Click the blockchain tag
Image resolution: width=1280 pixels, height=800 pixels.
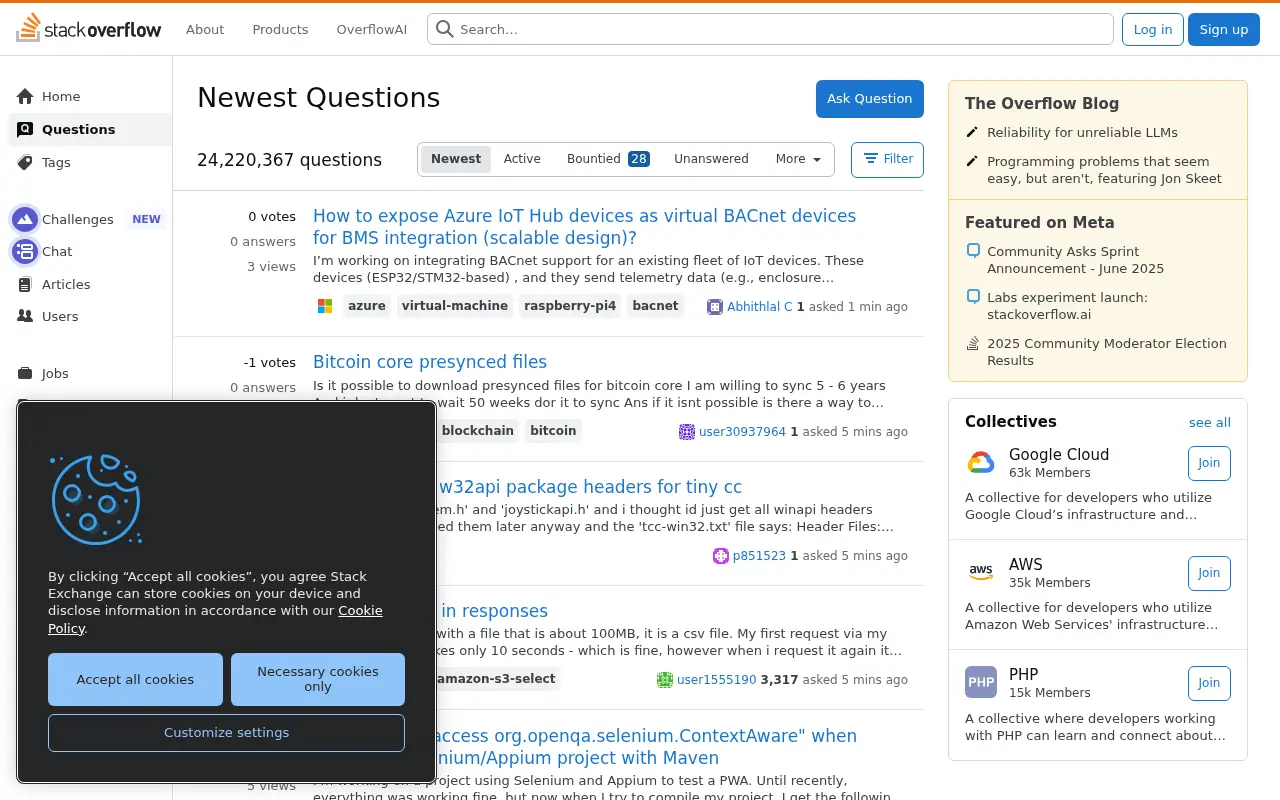pos(478,431)
